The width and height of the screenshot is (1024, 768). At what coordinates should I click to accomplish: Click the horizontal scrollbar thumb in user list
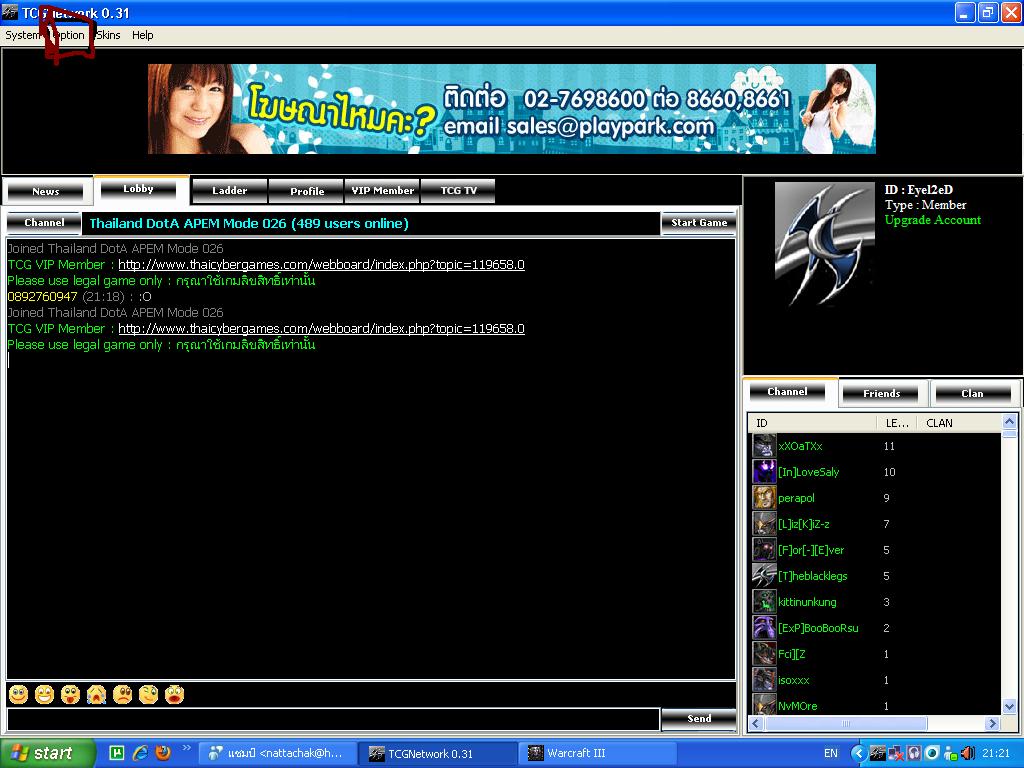coord(846,723)
